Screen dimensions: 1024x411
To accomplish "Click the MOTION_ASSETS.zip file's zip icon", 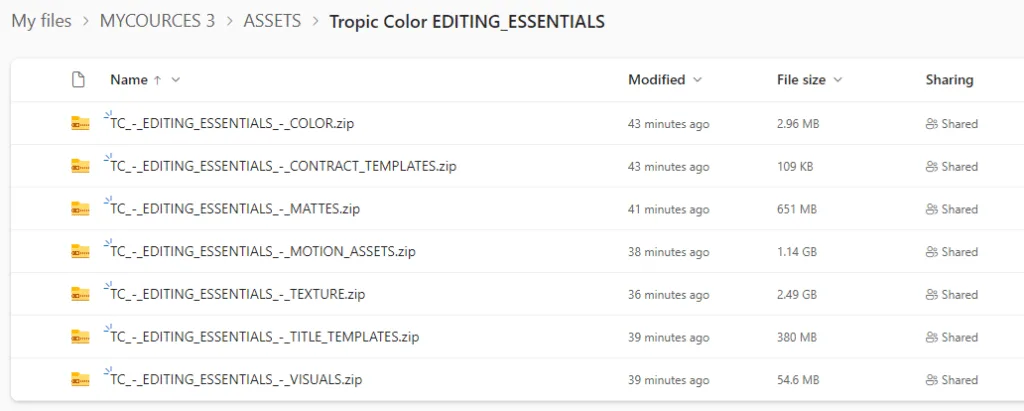I will [x=80, y=252].
